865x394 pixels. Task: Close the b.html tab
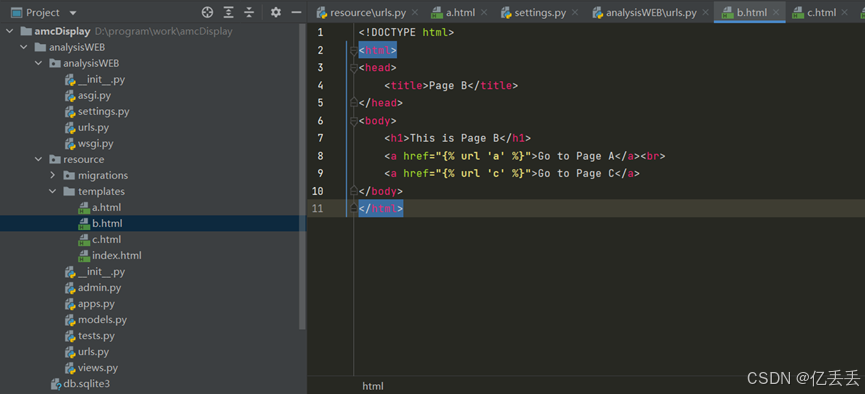tap(776, 12)
